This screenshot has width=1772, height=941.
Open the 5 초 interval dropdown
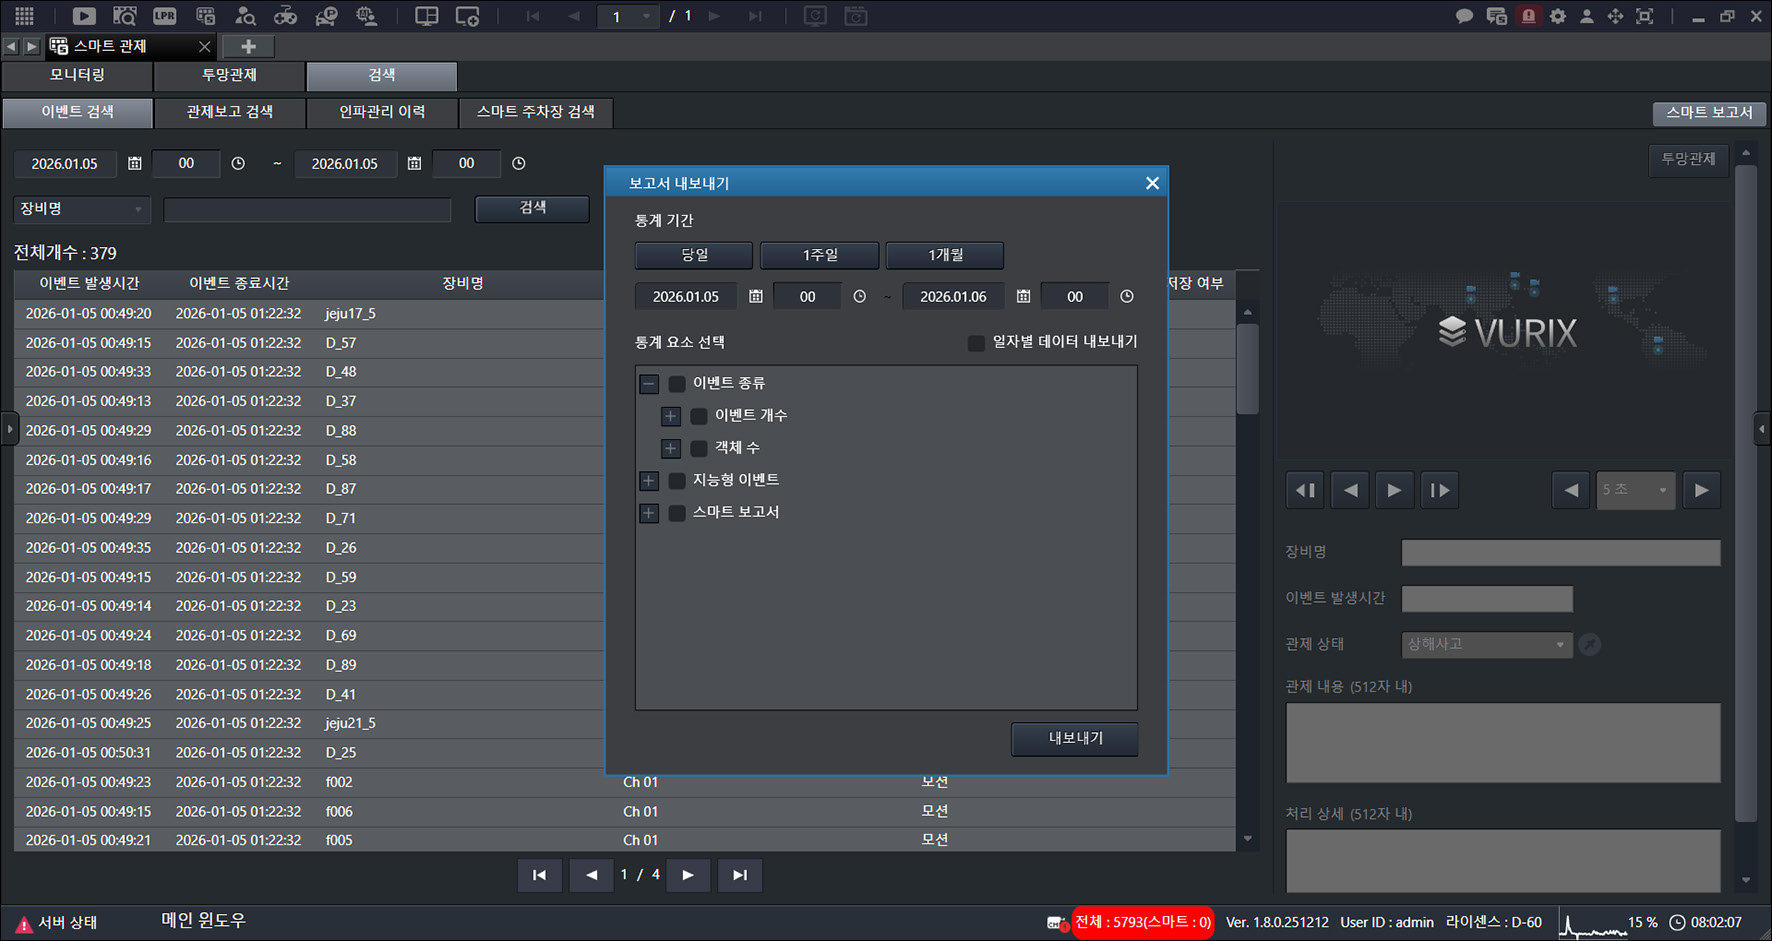point(1636,490)
